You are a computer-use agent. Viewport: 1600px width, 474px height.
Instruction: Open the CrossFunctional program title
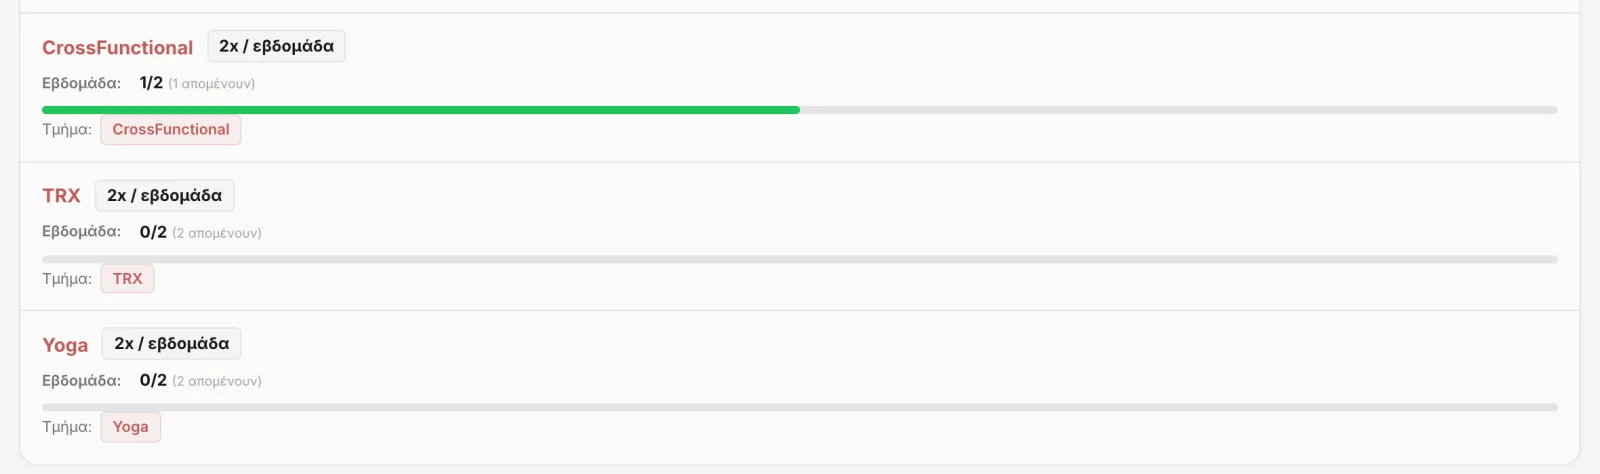click(117, 47)
